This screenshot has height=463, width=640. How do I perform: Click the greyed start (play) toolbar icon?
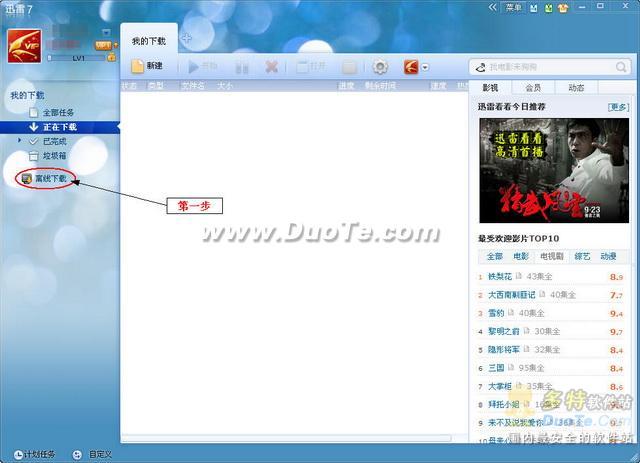[194, 67]
